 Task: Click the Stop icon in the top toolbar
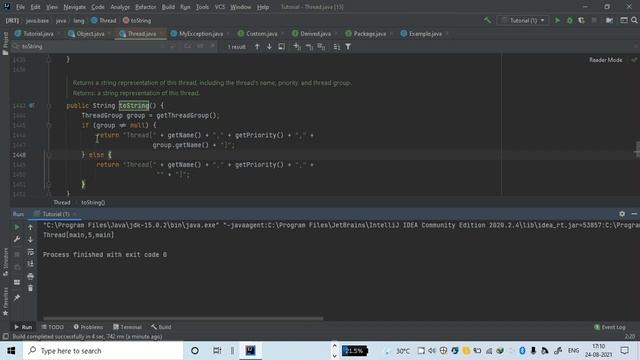594,20
